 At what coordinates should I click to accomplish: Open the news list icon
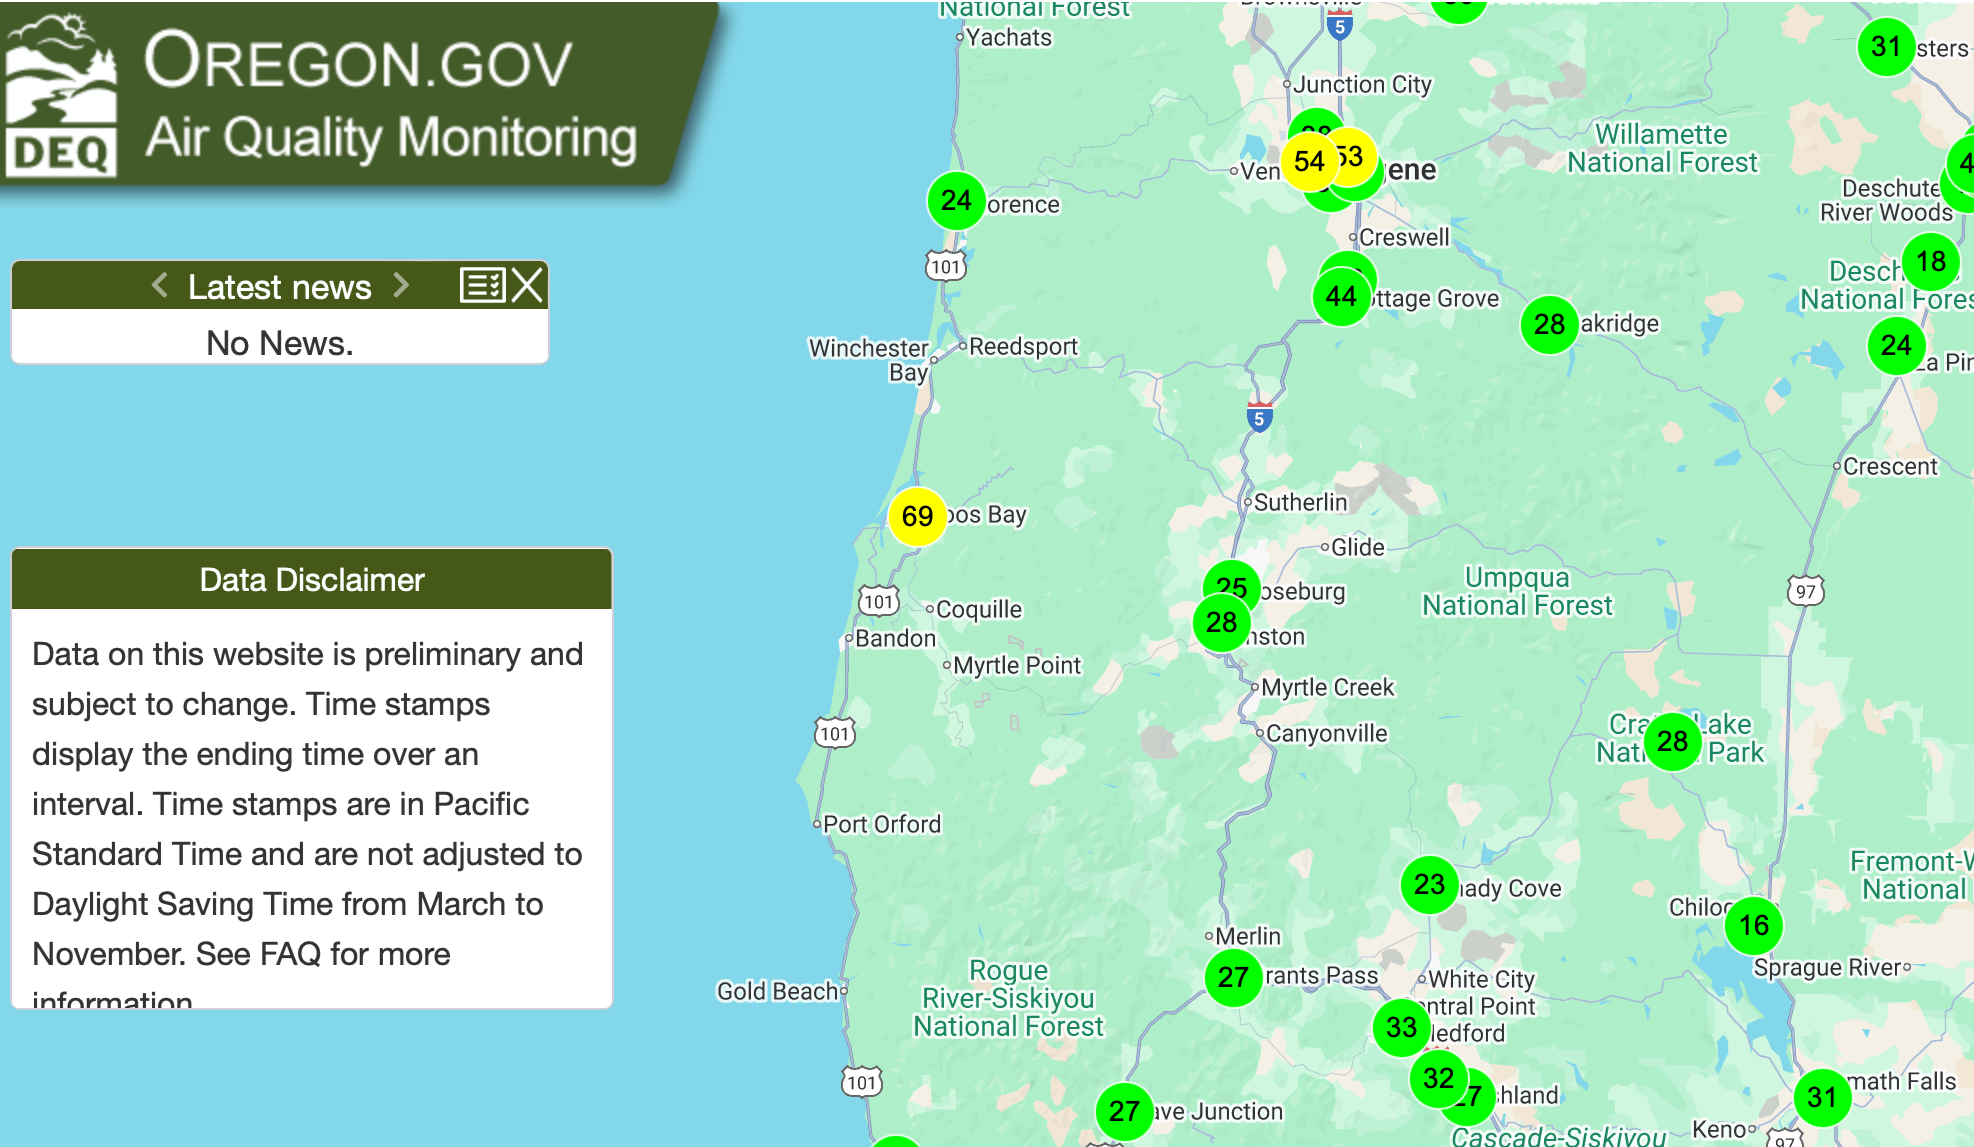pos(482,286)
